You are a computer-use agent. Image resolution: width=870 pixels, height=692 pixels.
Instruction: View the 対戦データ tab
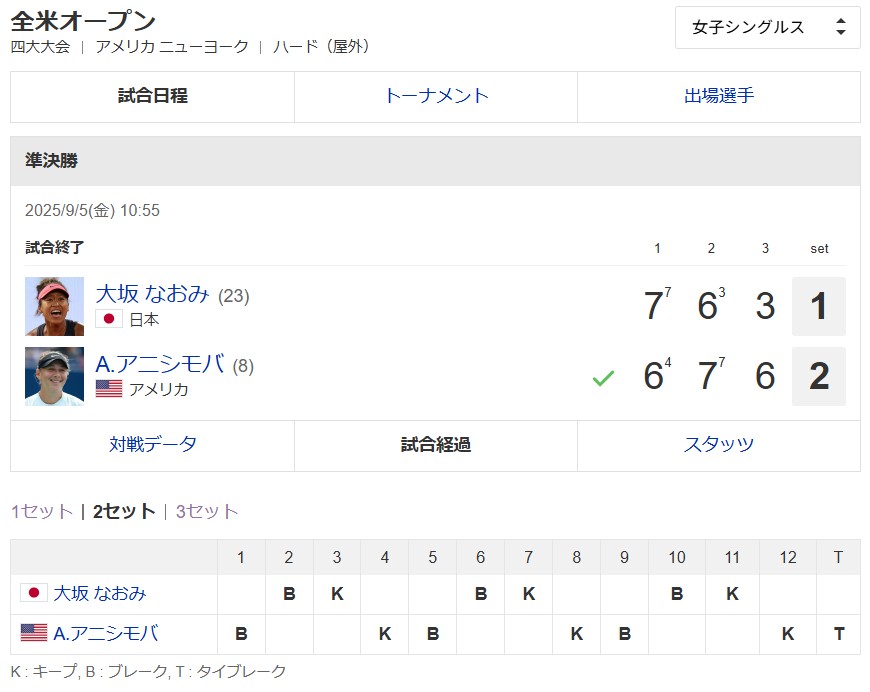152,445
